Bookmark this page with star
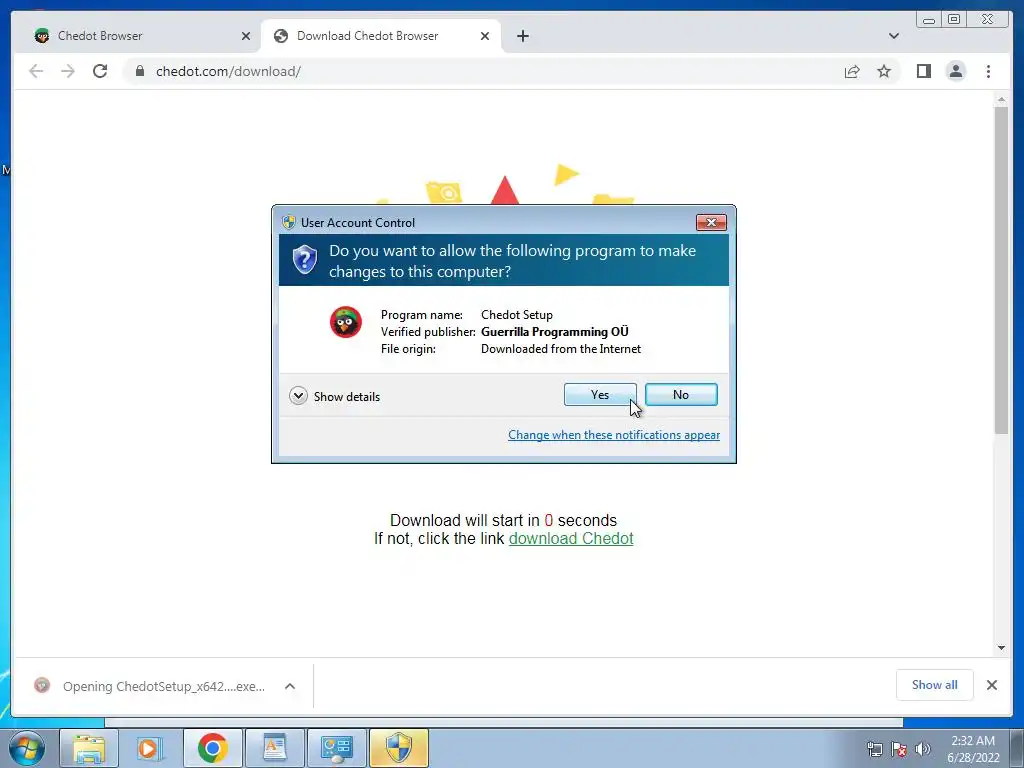This screenshot has height=768, width=1024. point(884,71)
